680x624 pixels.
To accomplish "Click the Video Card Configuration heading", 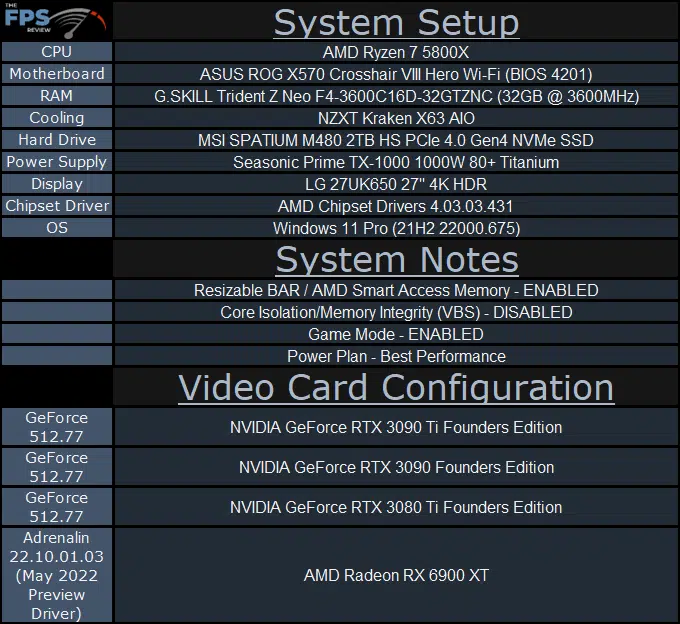I will 396,387.
